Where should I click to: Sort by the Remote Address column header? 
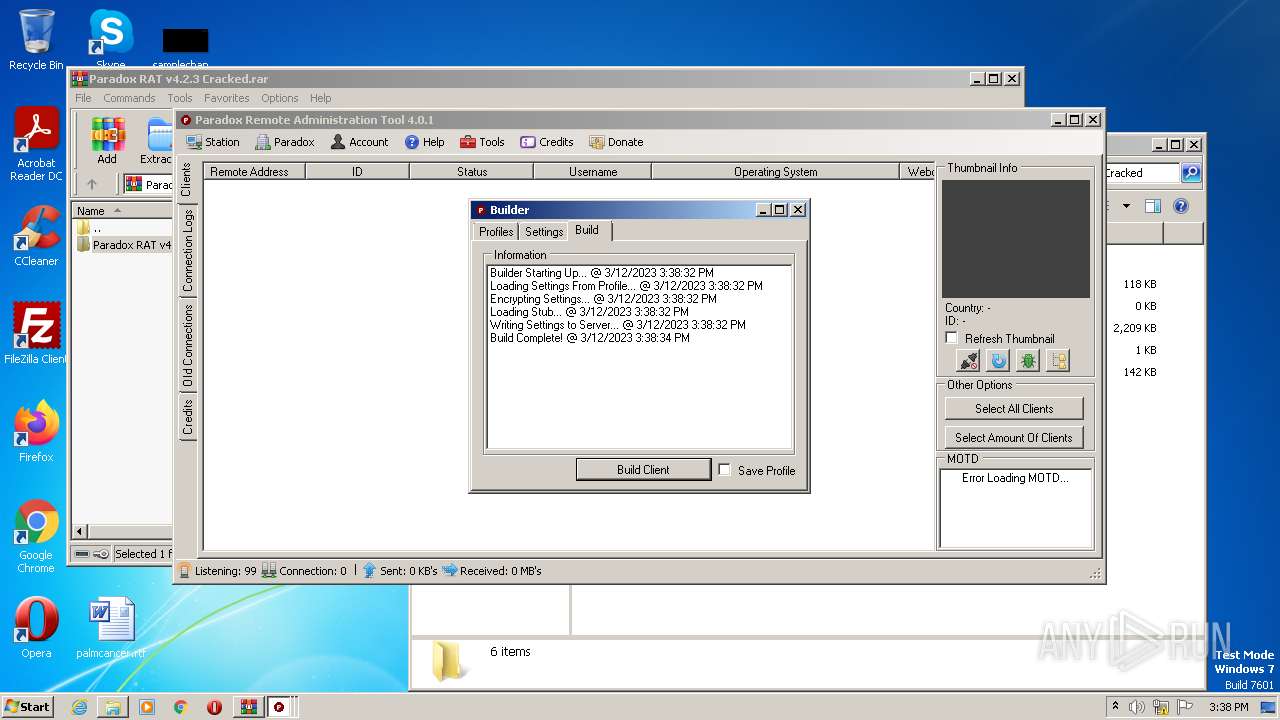tap(254, 172)
